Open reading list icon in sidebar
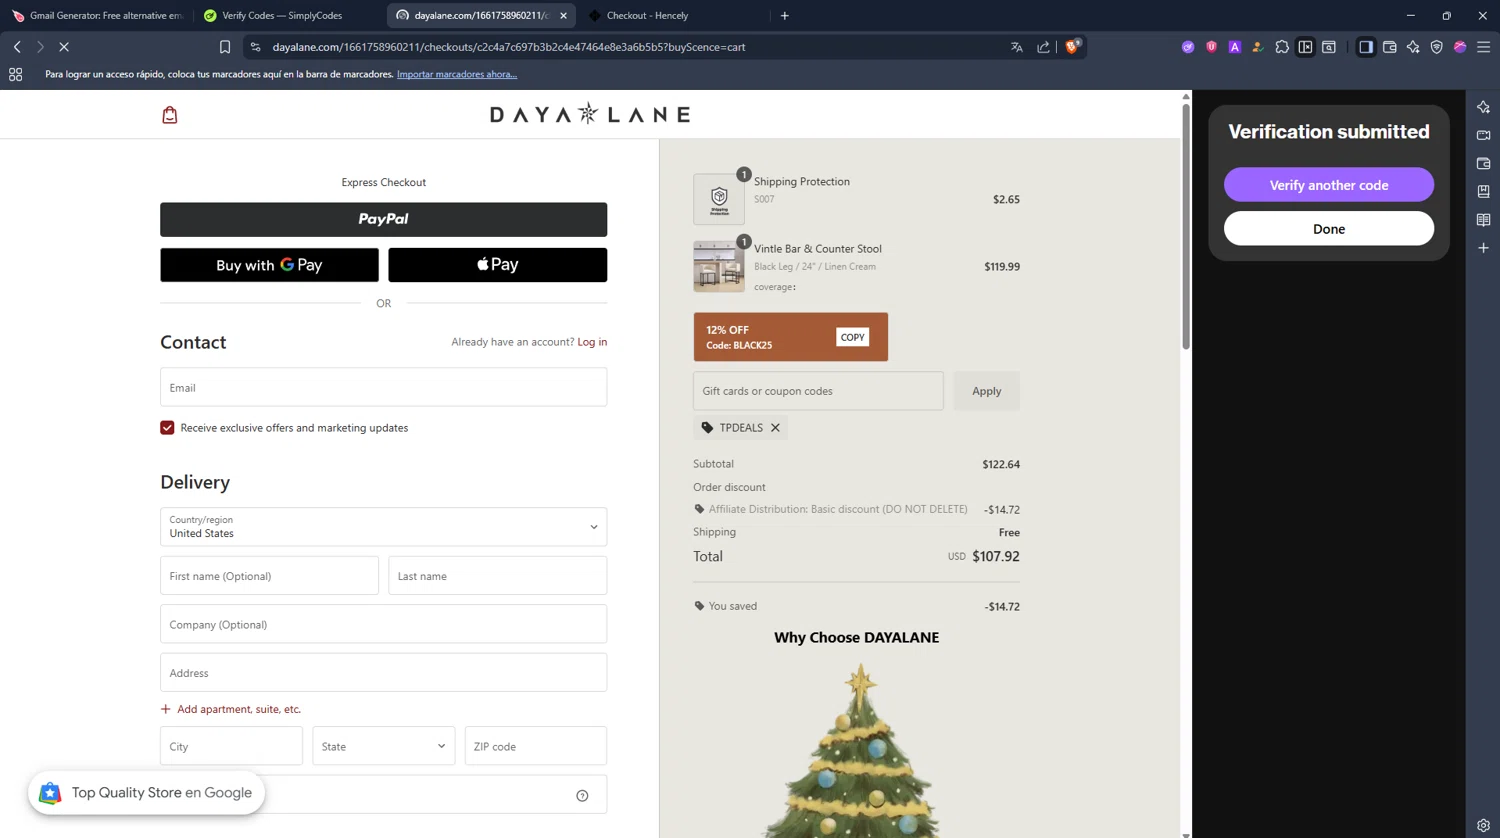The image size is (1500, 838). click(1483, 220)
